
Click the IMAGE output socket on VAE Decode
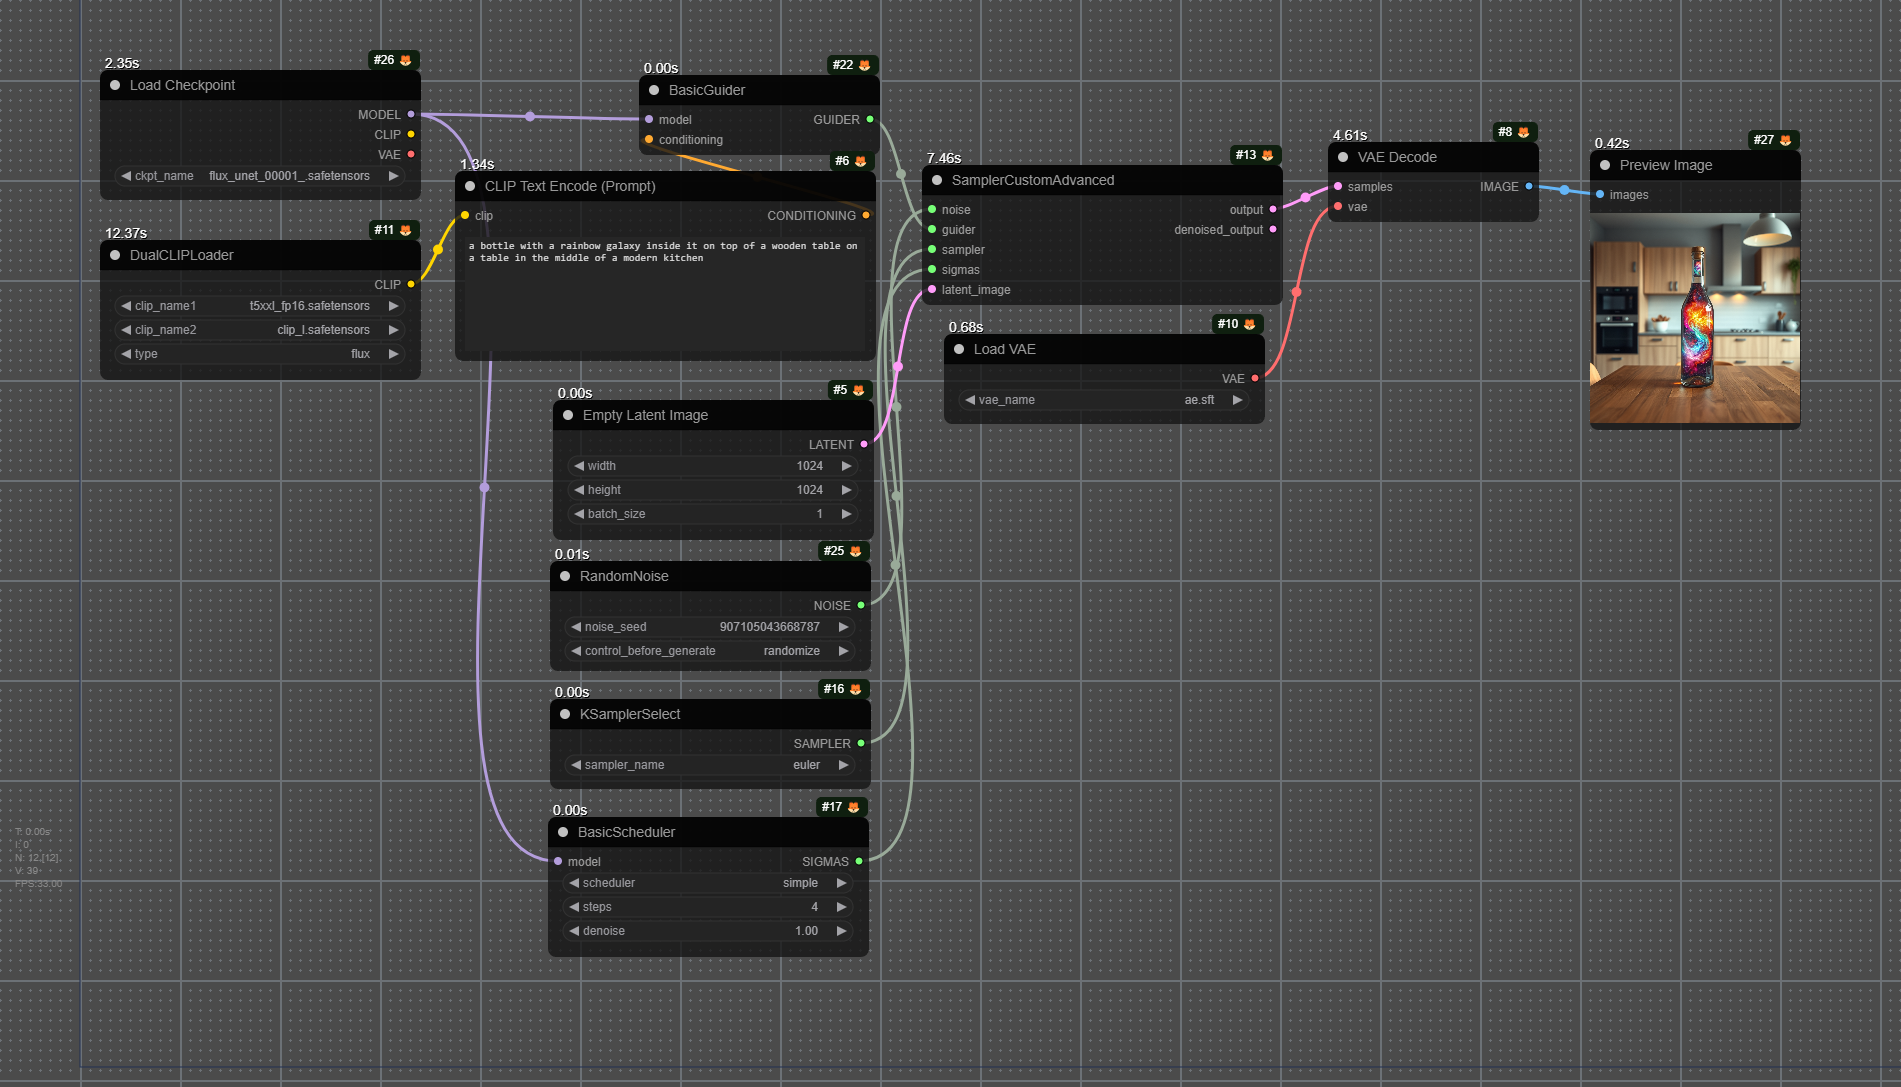1529,187
